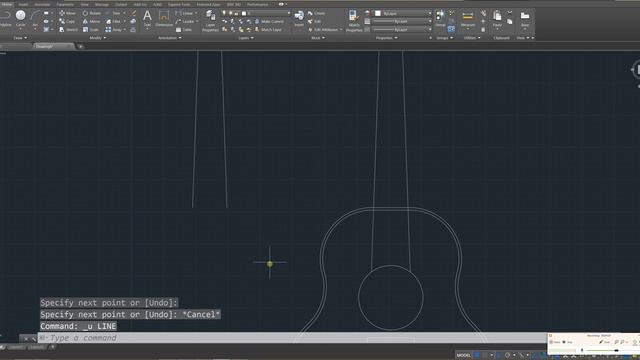
Task: Click the Trim tool
Action: (x=113, y=13)
